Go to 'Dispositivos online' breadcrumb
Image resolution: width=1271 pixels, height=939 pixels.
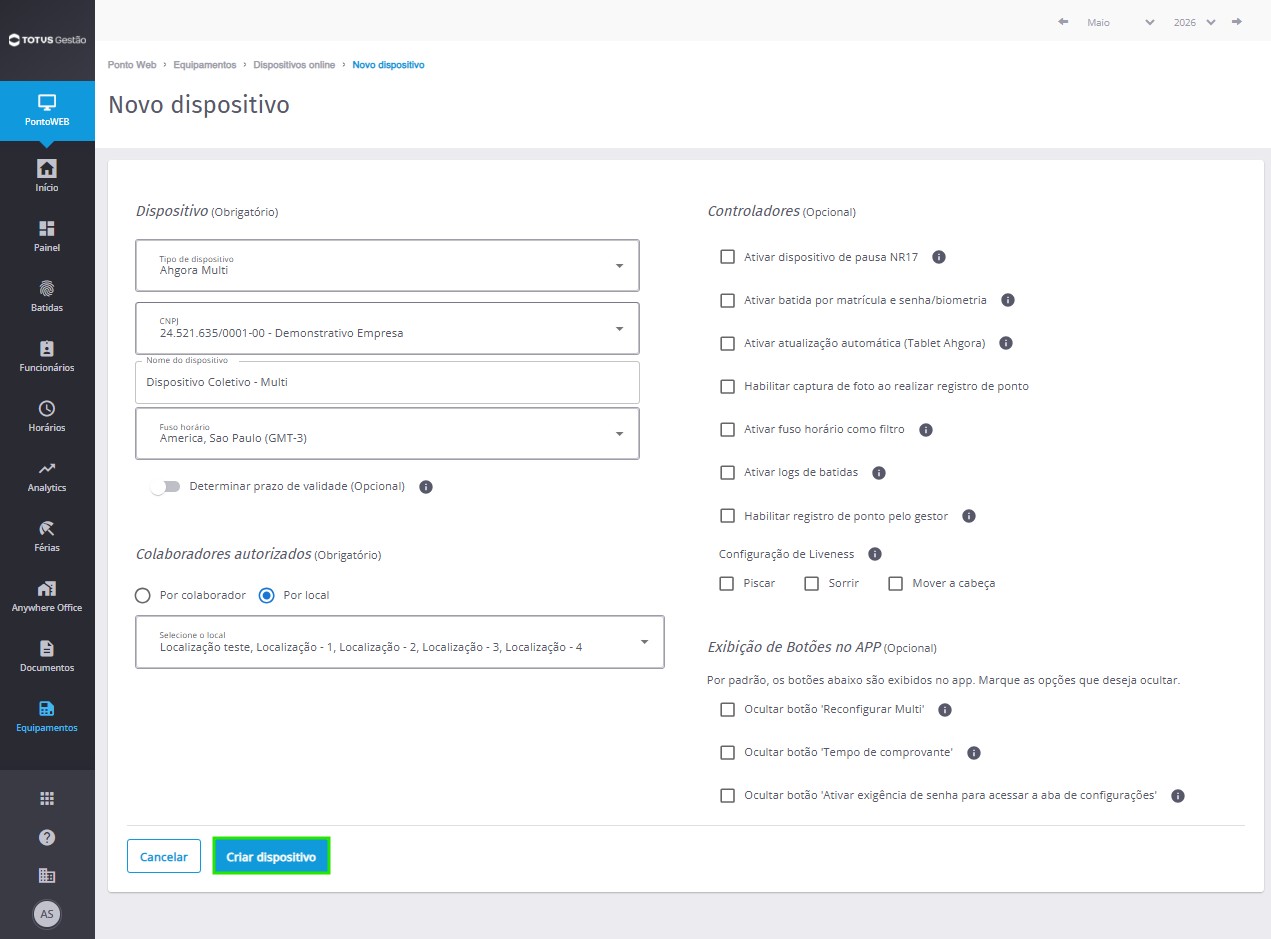click(x=294, y=65)
